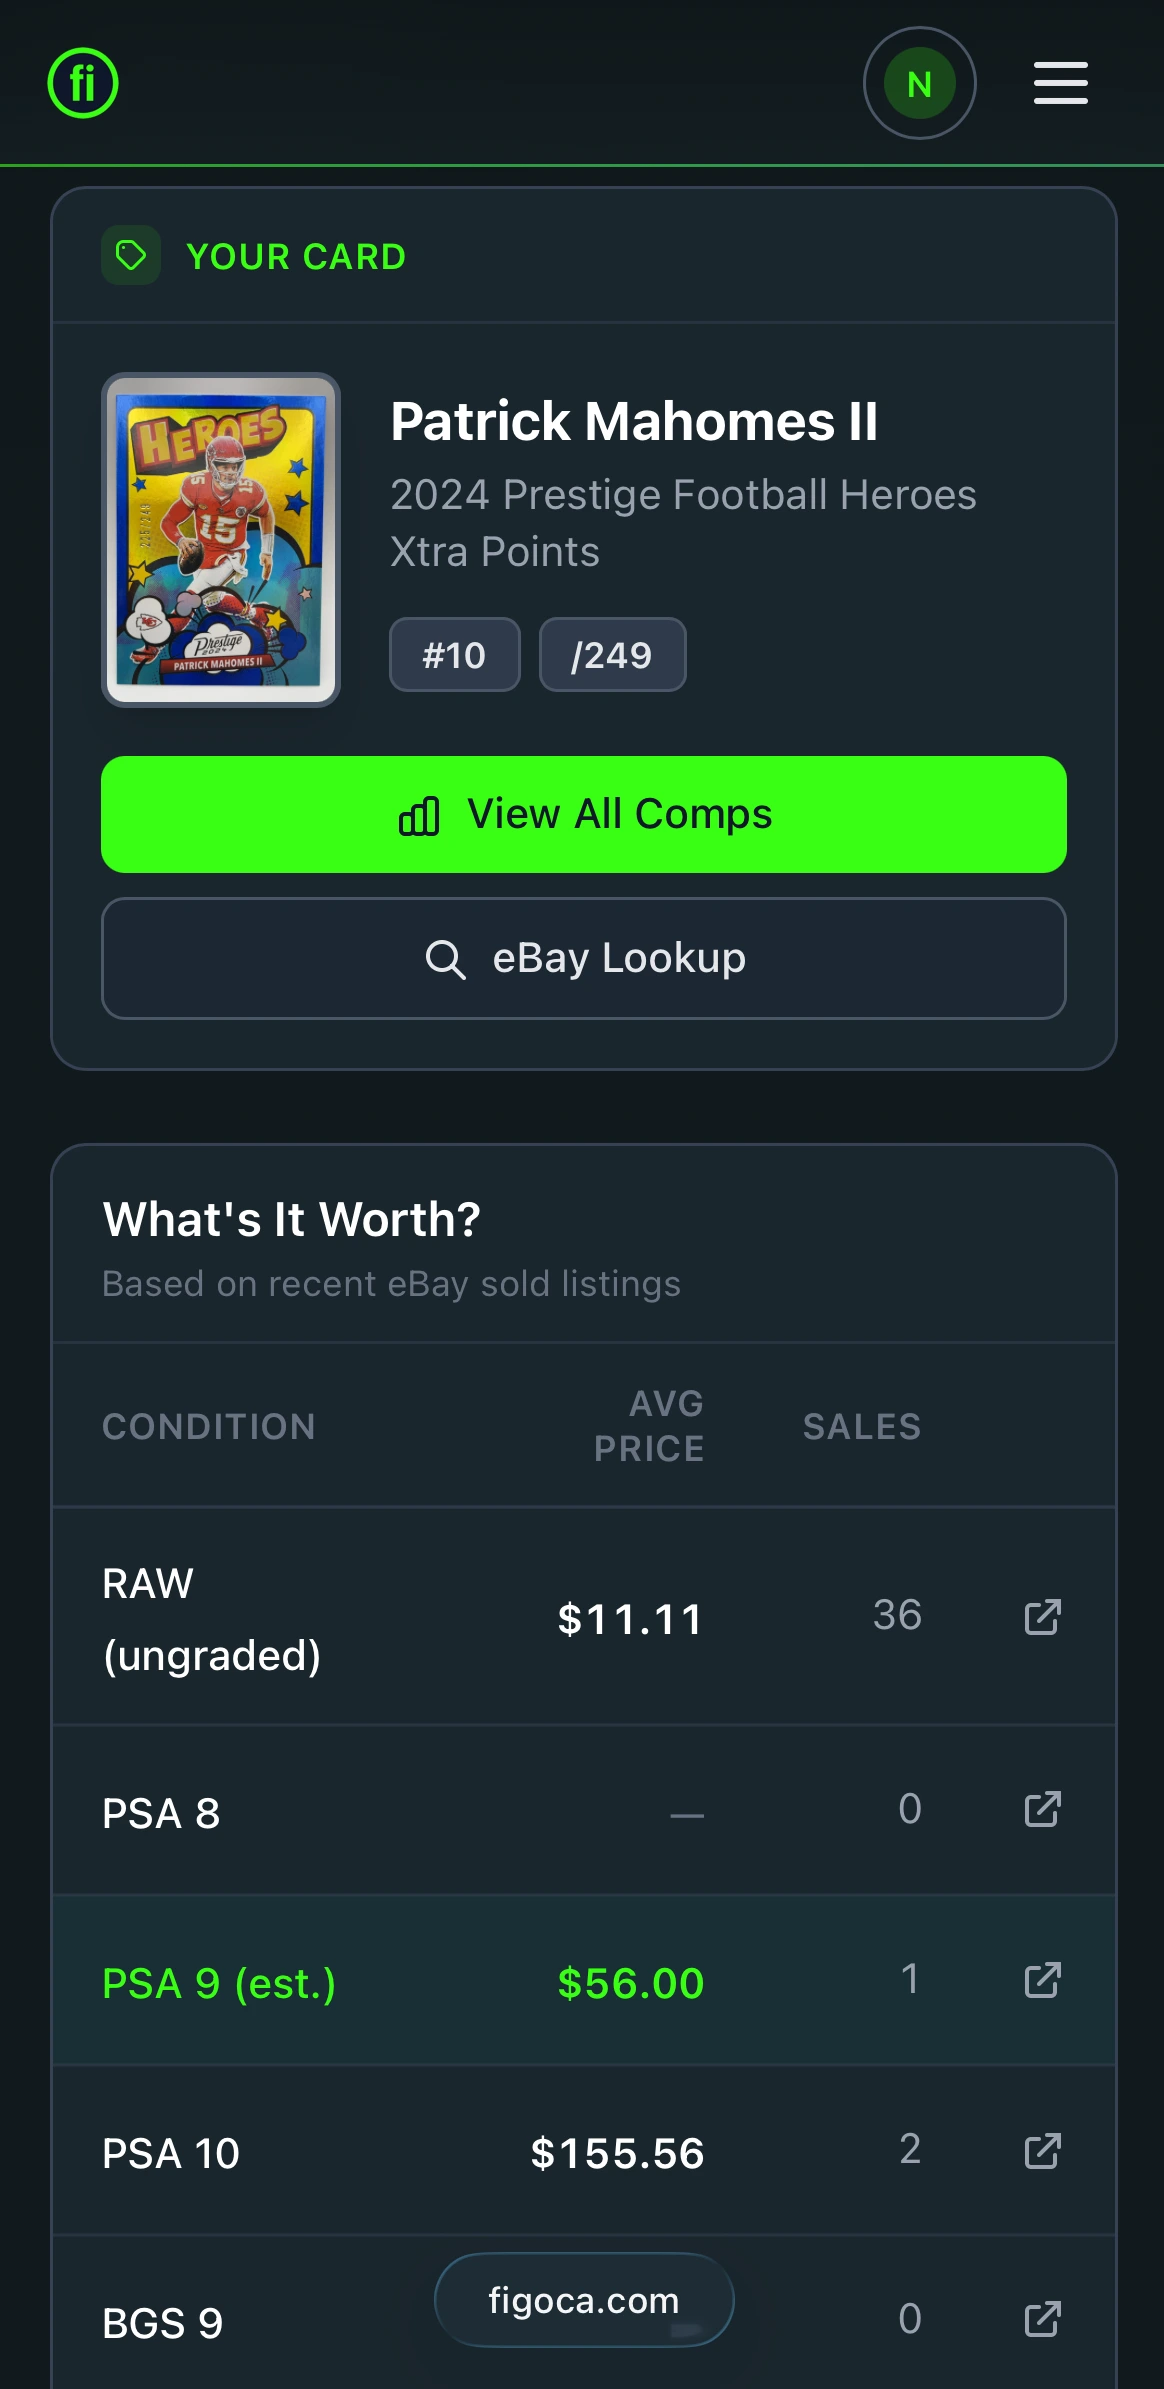
Task: Open the hamburger menu
Action: coord(1060,83)
